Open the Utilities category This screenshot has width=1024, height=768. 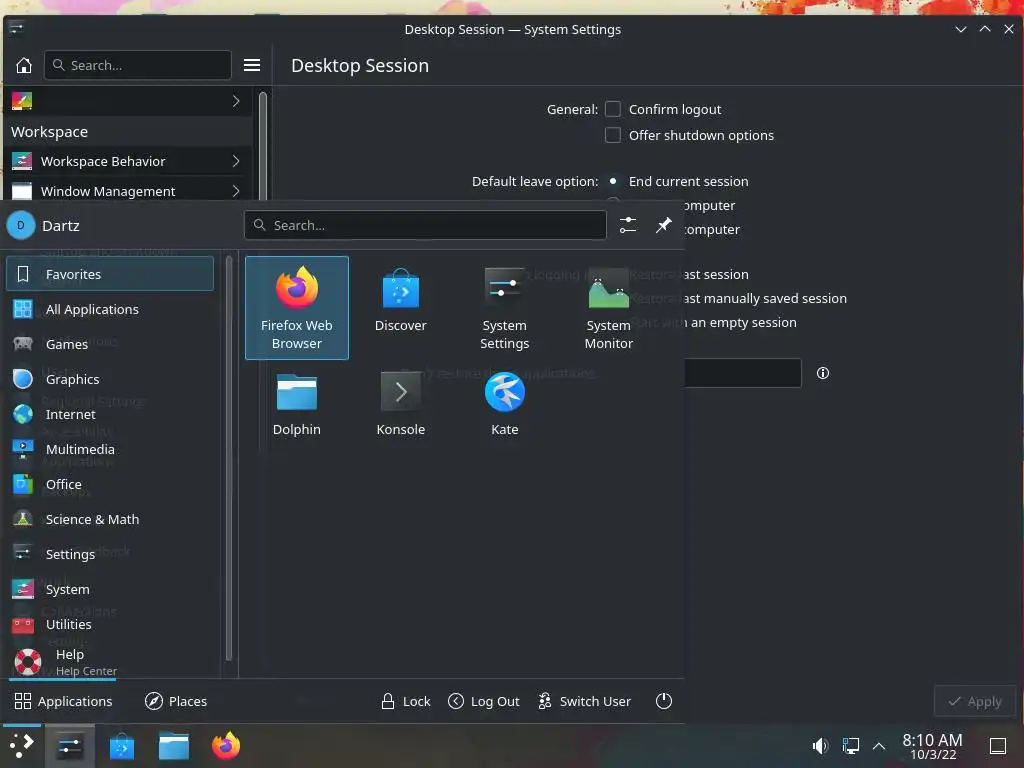110,624
